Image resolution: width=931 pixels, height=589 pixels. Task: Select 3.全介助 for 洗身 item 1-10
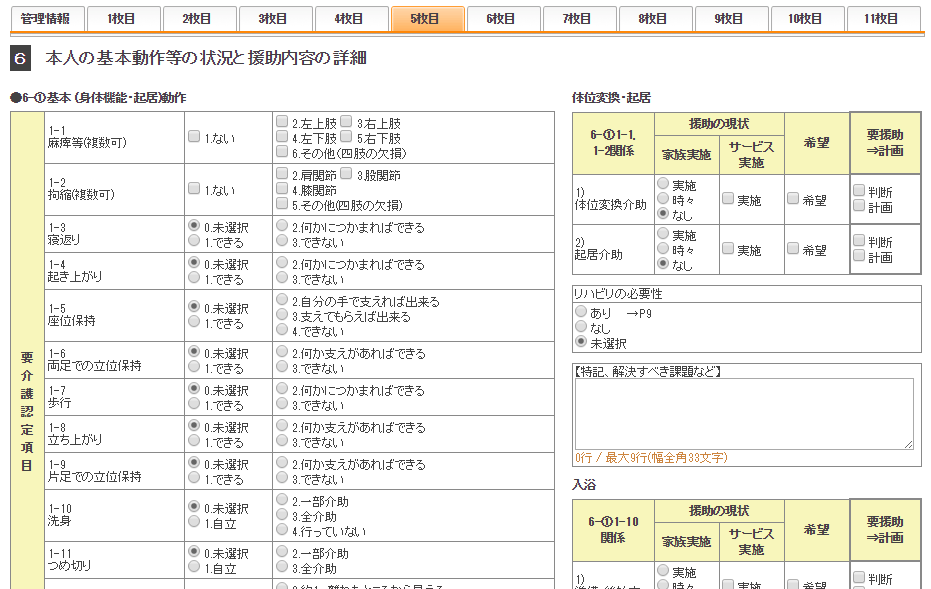283,517
